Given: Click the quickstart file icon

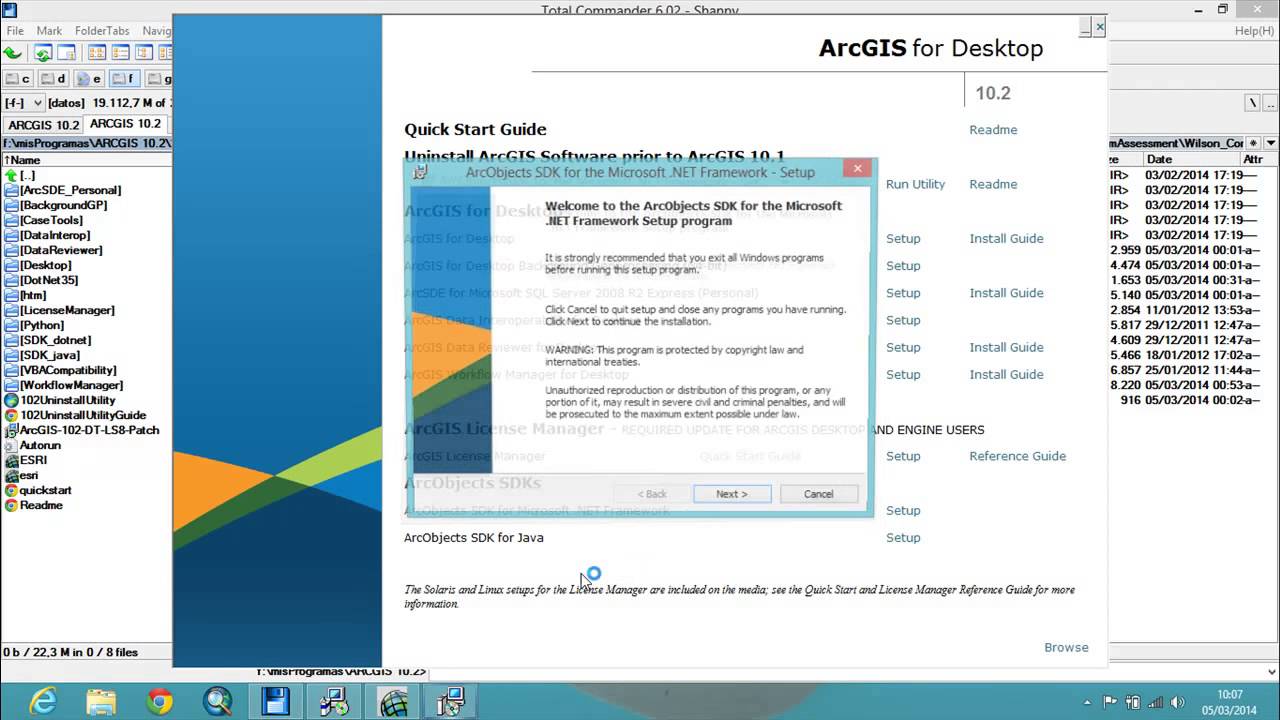Looking at the screenshot, I should click(x=11, y=490).
